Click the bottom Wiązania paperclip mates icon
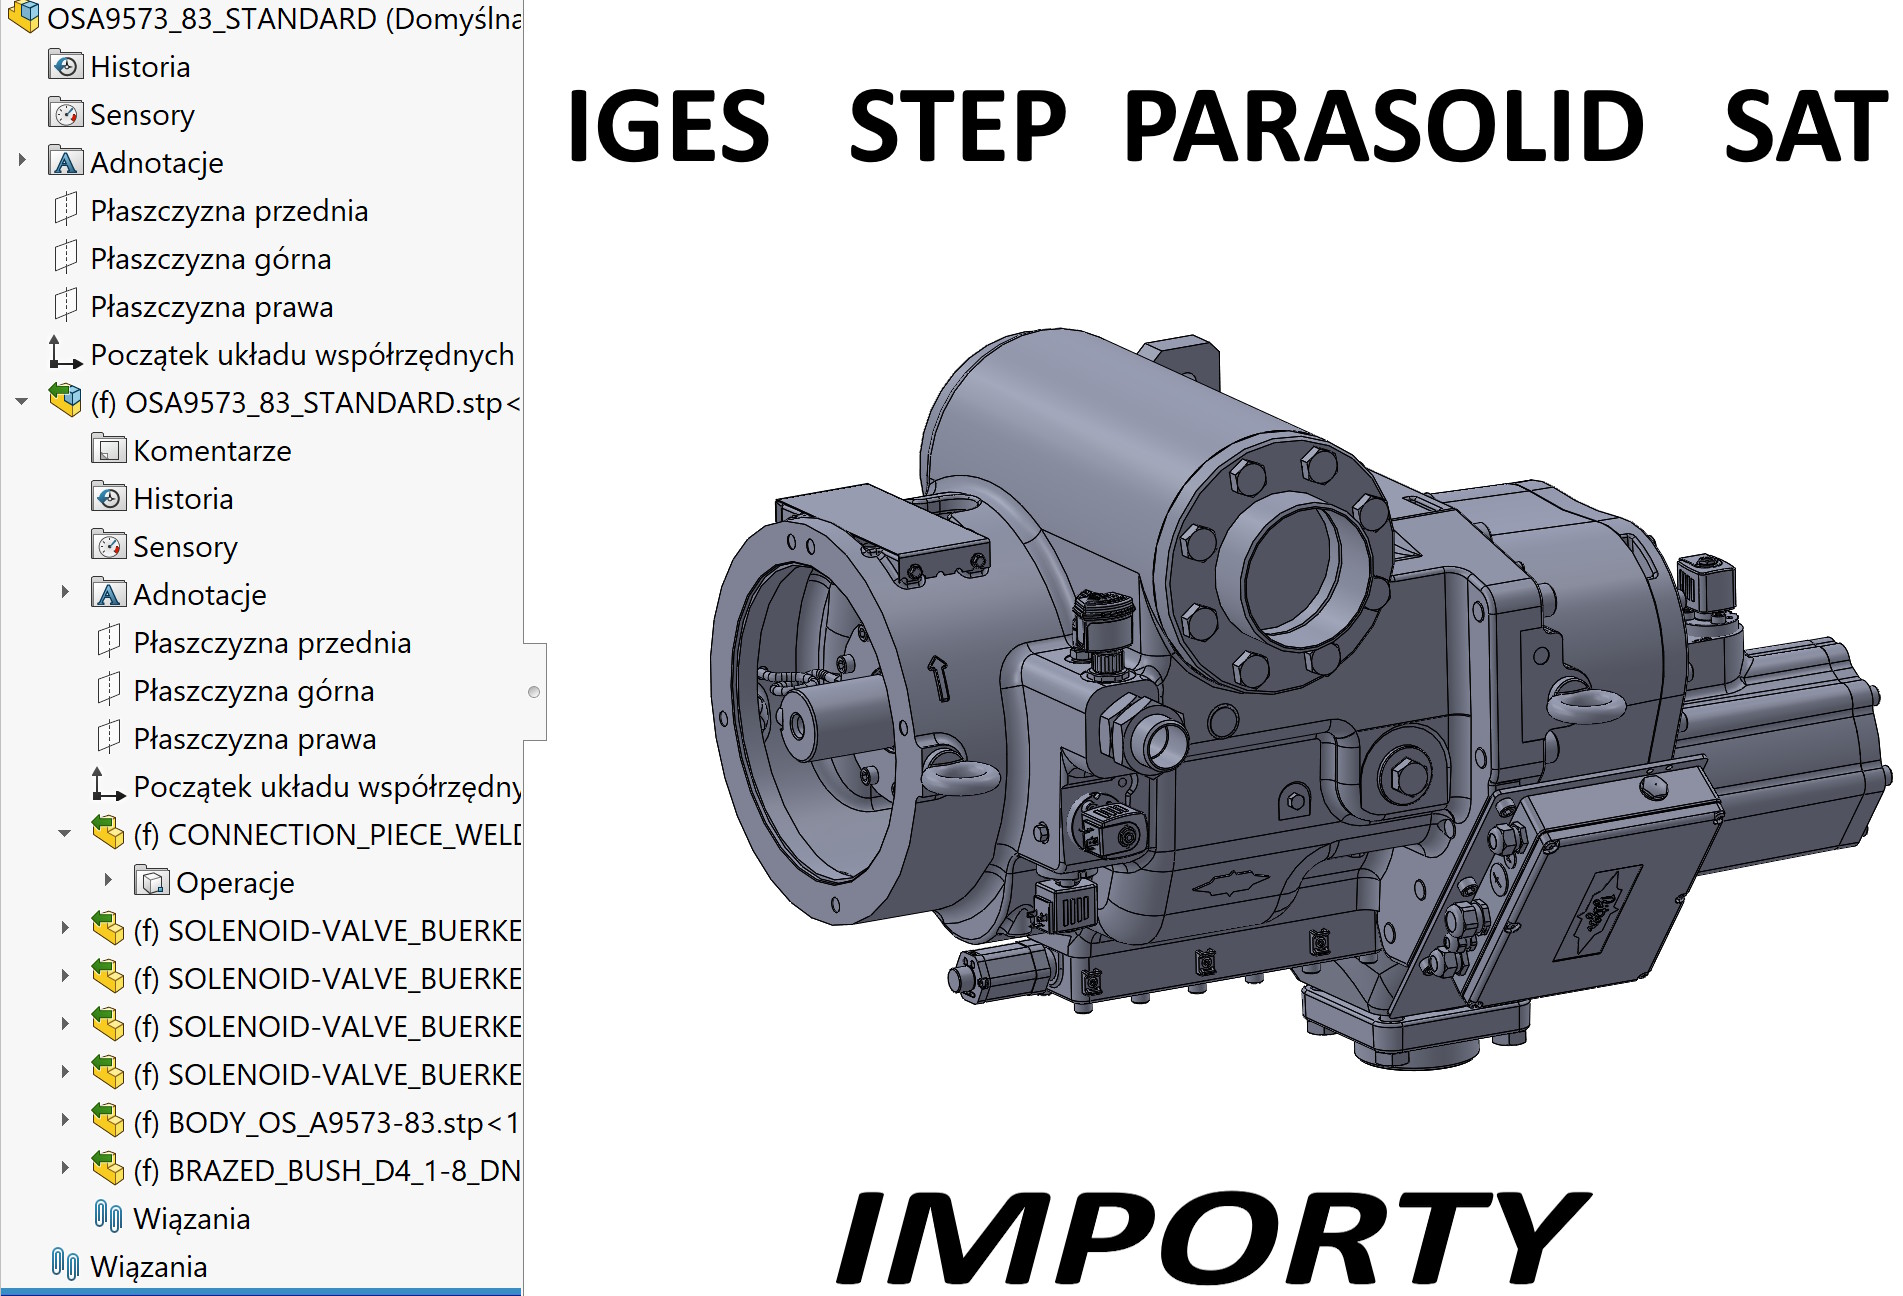The width and height of the screenshot is (1903, 1296). [x=66, y=1265]
